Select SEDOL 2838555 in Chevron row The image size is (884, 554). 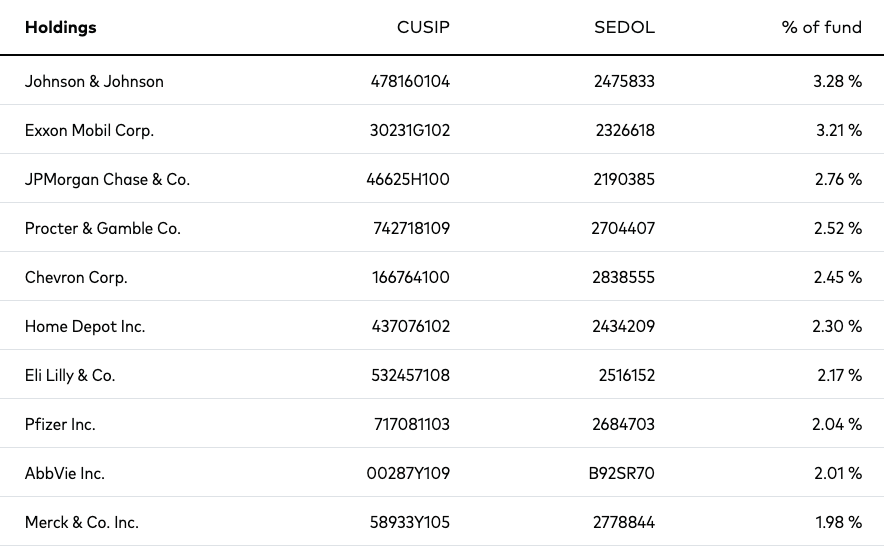(624, 277)
